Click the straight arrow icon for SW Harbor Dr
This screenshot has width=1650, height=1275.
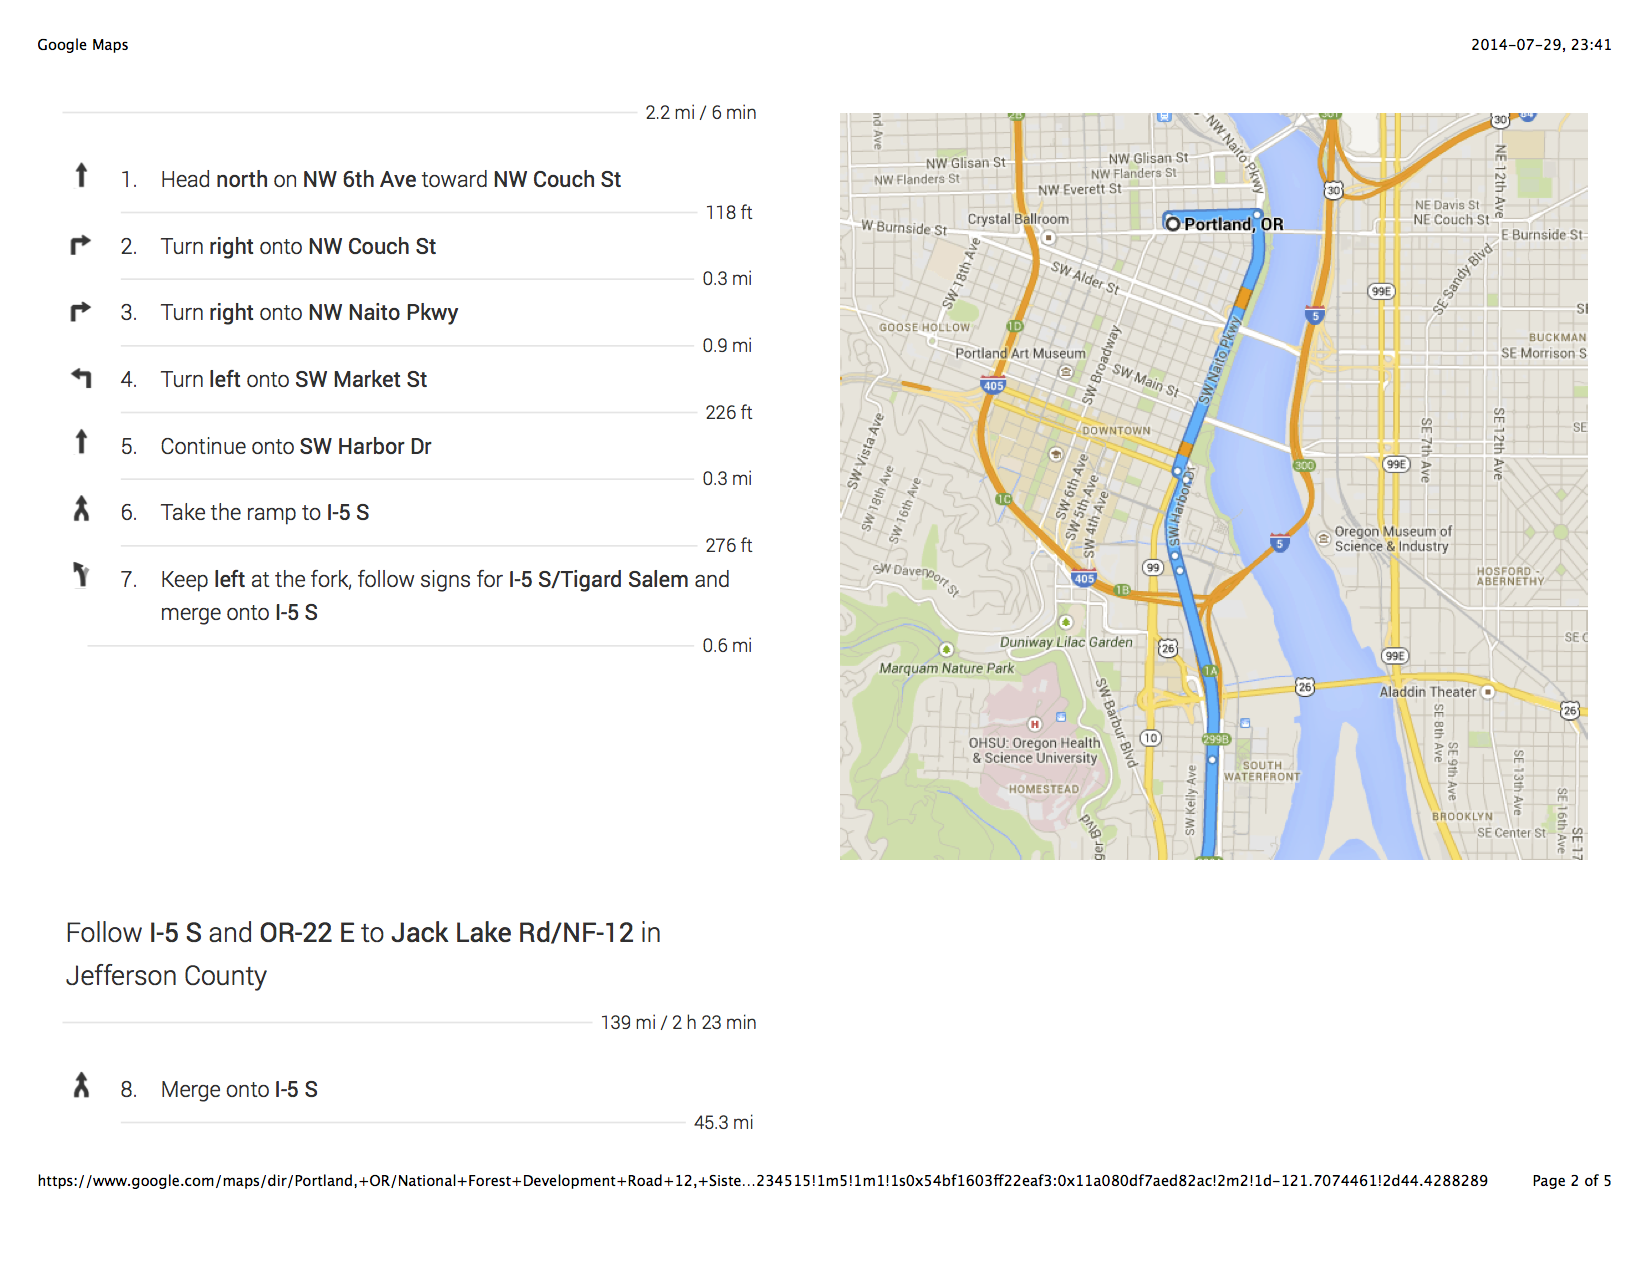82,442
